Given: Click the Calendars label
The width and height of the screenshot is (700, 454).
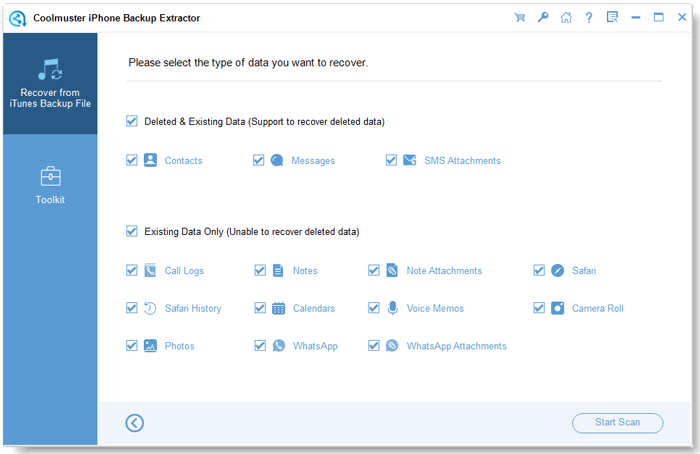Looking at the screenshot, I should coord(314,308).
